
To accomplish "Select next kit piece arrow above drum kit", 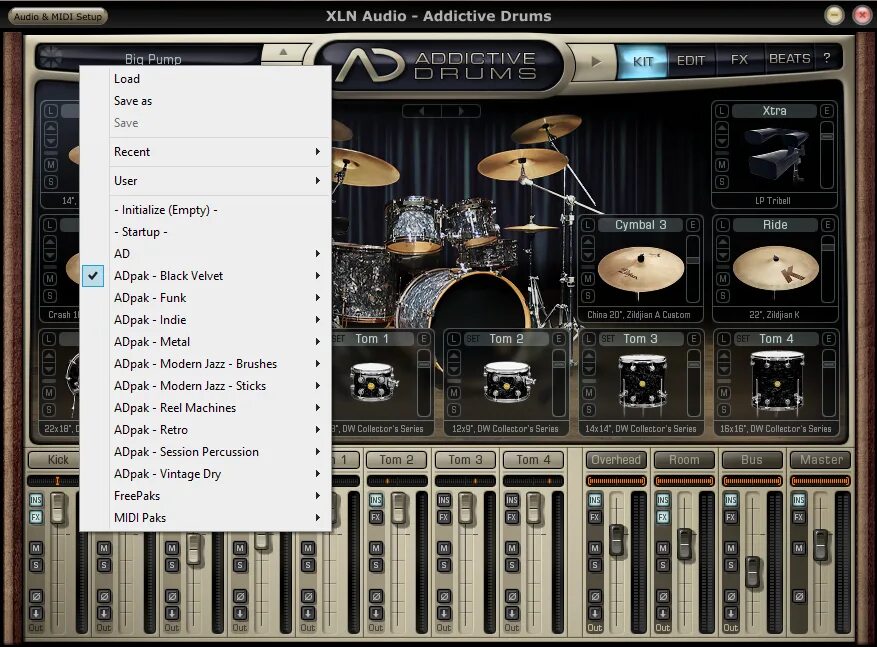I will (x=461, y=111).
